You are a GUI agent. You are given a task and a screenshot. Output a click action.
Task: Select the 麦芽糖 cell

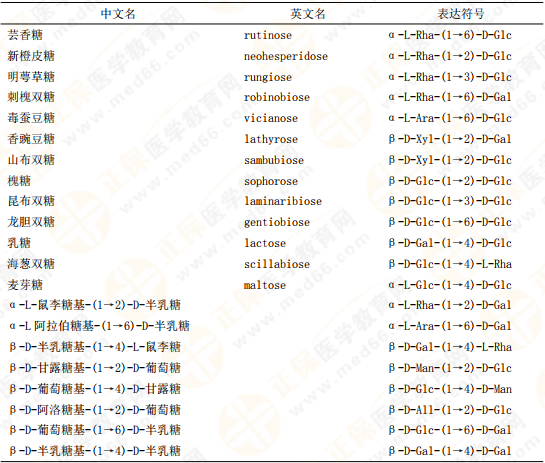pos(25,285)
